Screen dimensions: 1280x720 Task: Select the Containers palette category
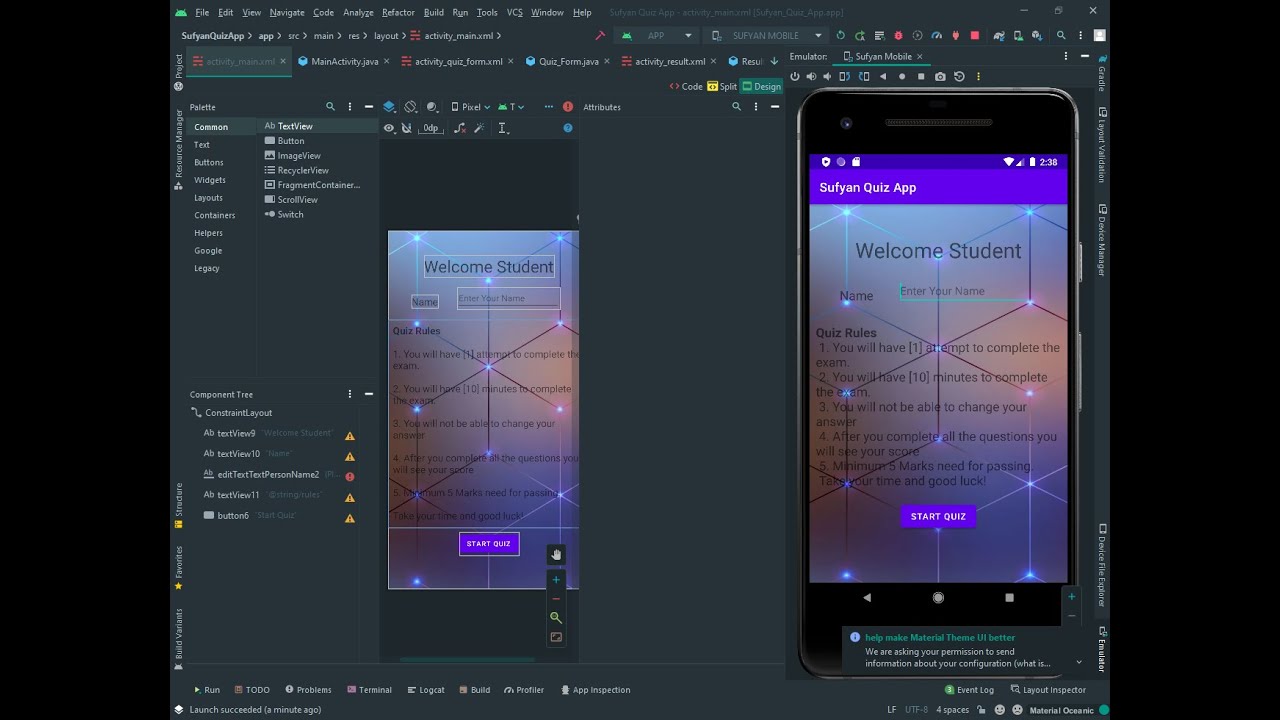(215, 215)
